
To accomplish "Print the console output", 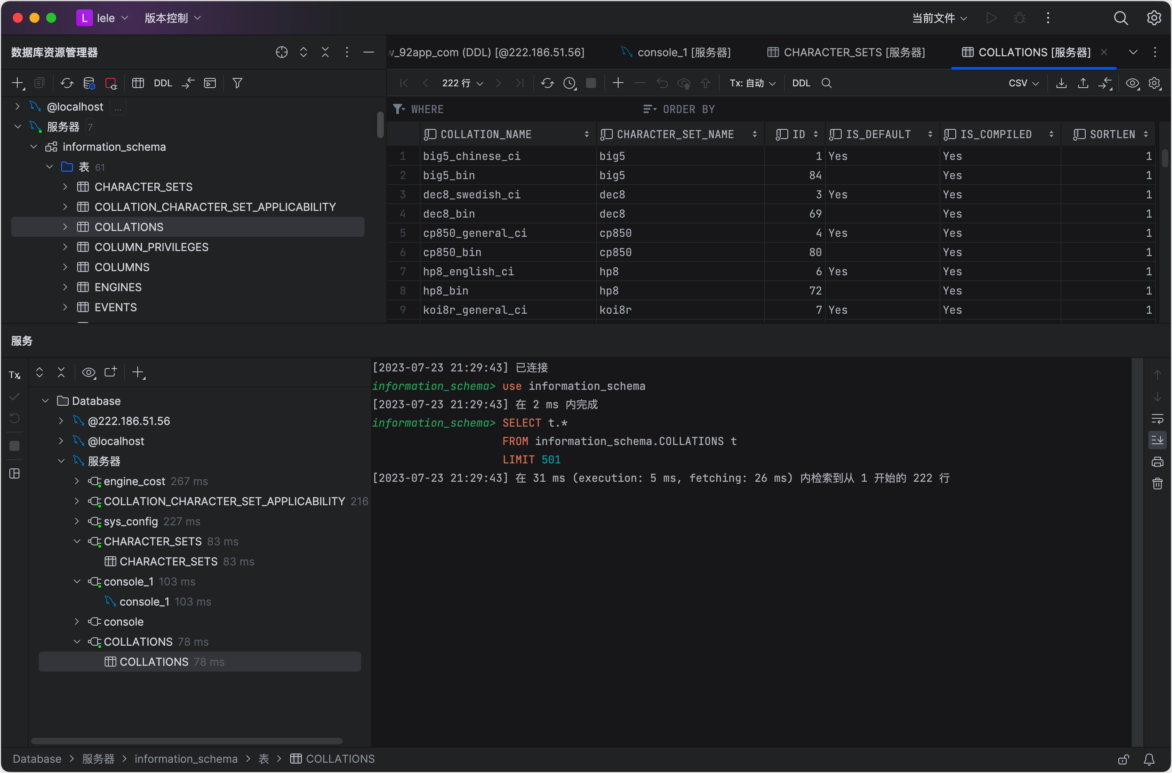I will [x=1157, y=462].
